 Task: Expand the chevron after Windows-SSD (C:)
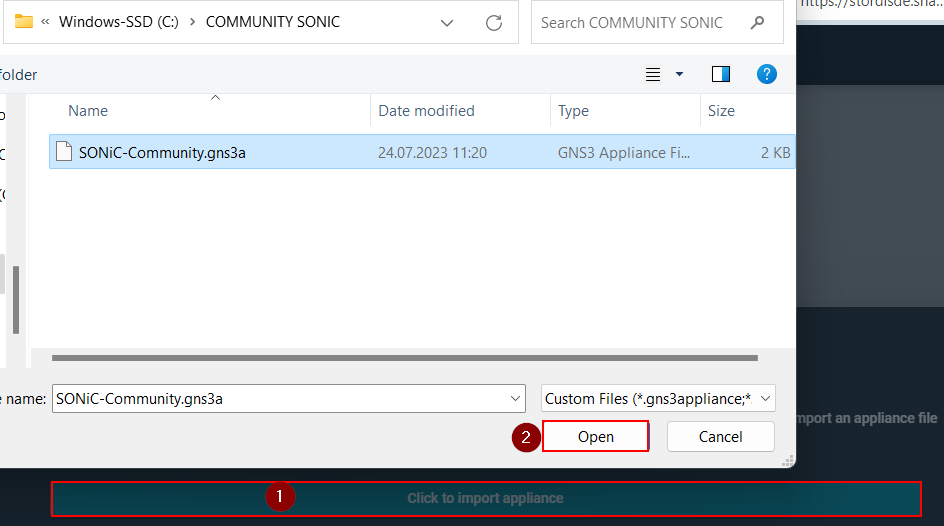[x=192, y=22]
